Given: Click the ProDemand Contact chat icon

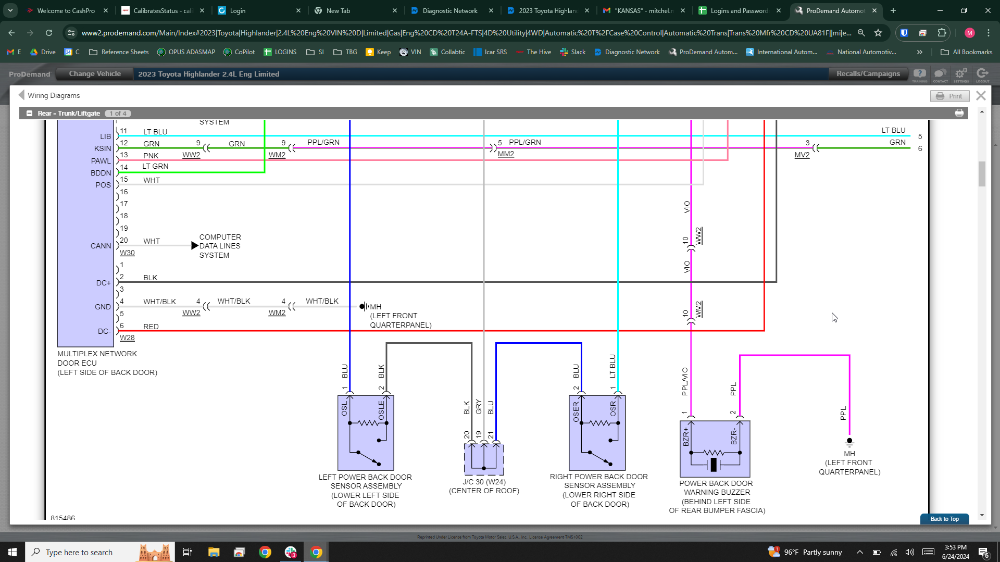Looking at the screenshot, I should [940, 73].
